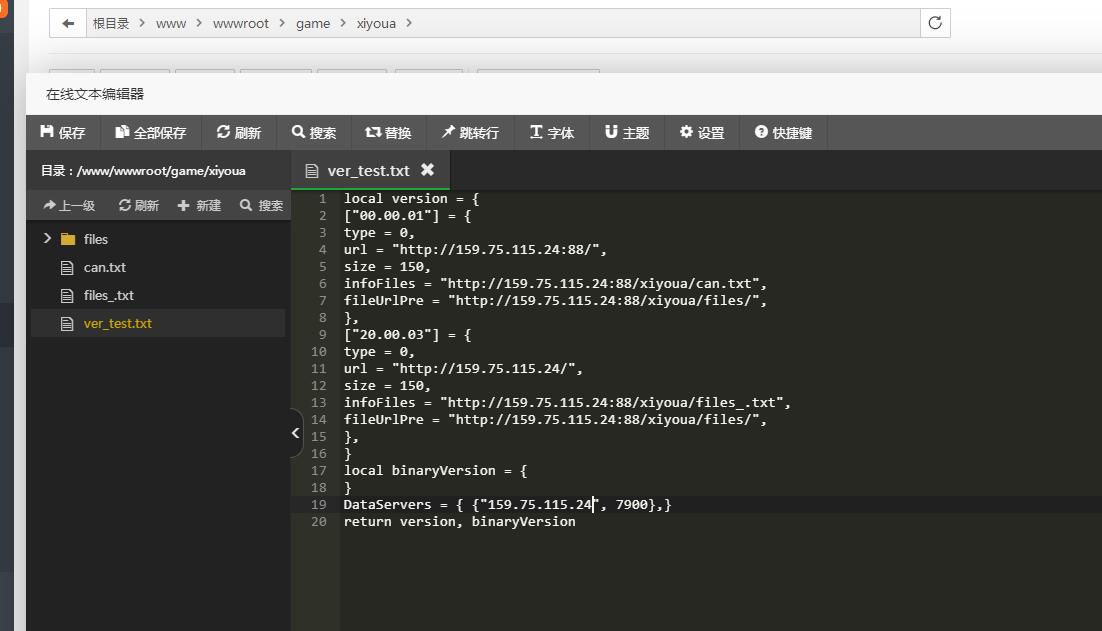Open the Replace (替换) tool
Screen dimensions: 1102x631
click(x=388, y=132)
